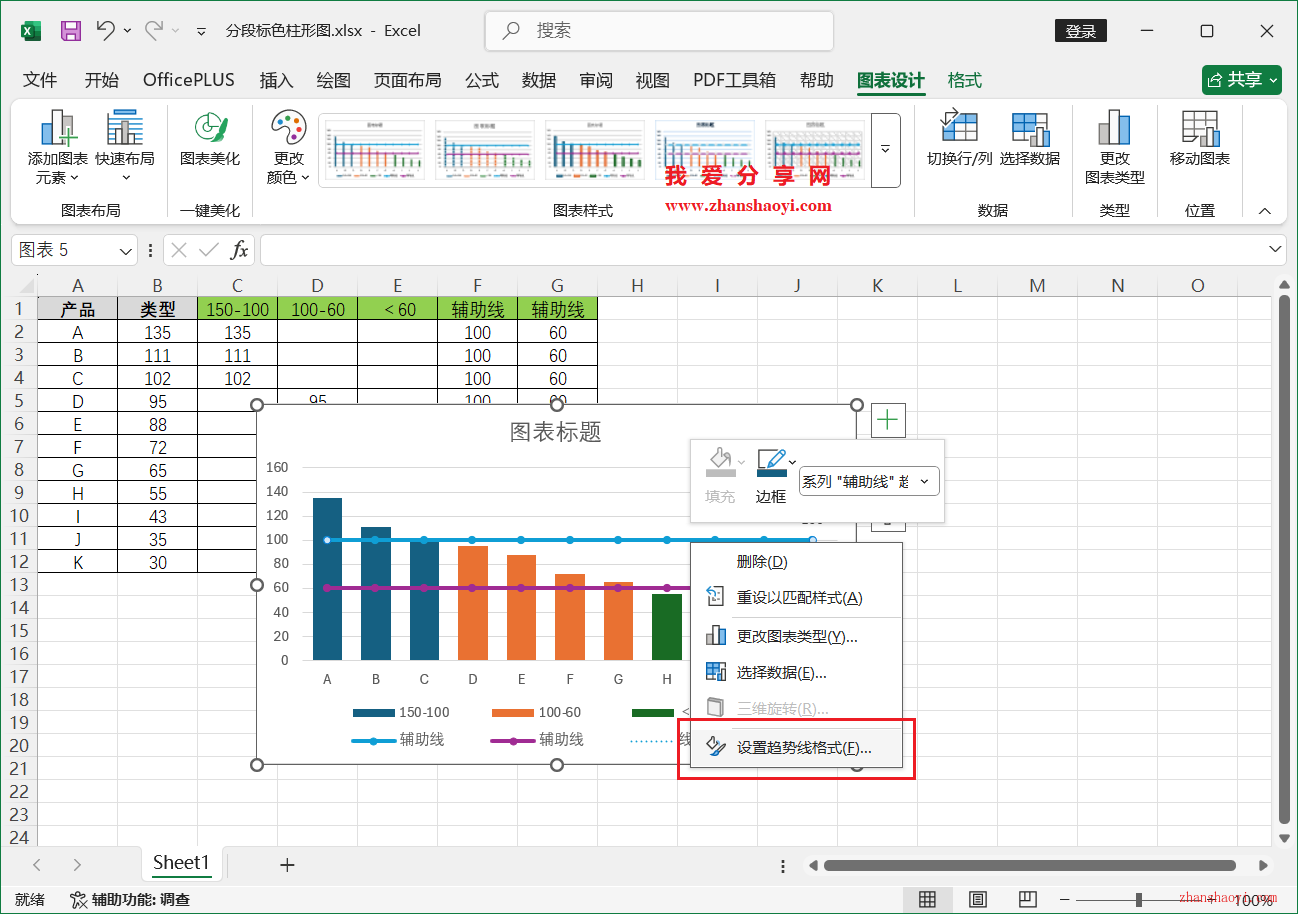Switch to the 格式 ribbon tab
Image resolution: width=1298 pixels, height=914 pixels.
coord(963,80)
